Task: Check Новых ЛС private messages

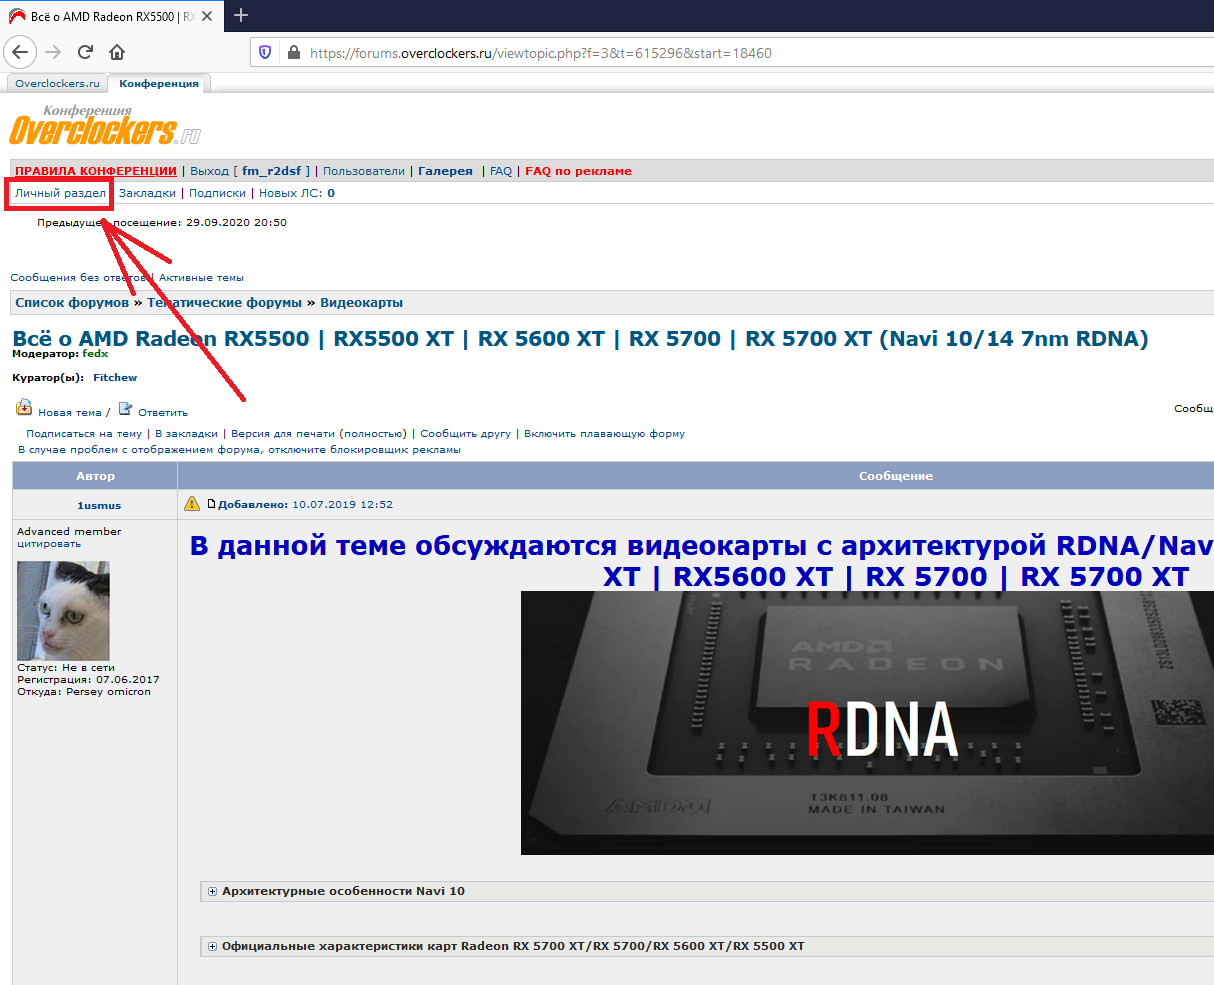Action: tap(297, 193)
